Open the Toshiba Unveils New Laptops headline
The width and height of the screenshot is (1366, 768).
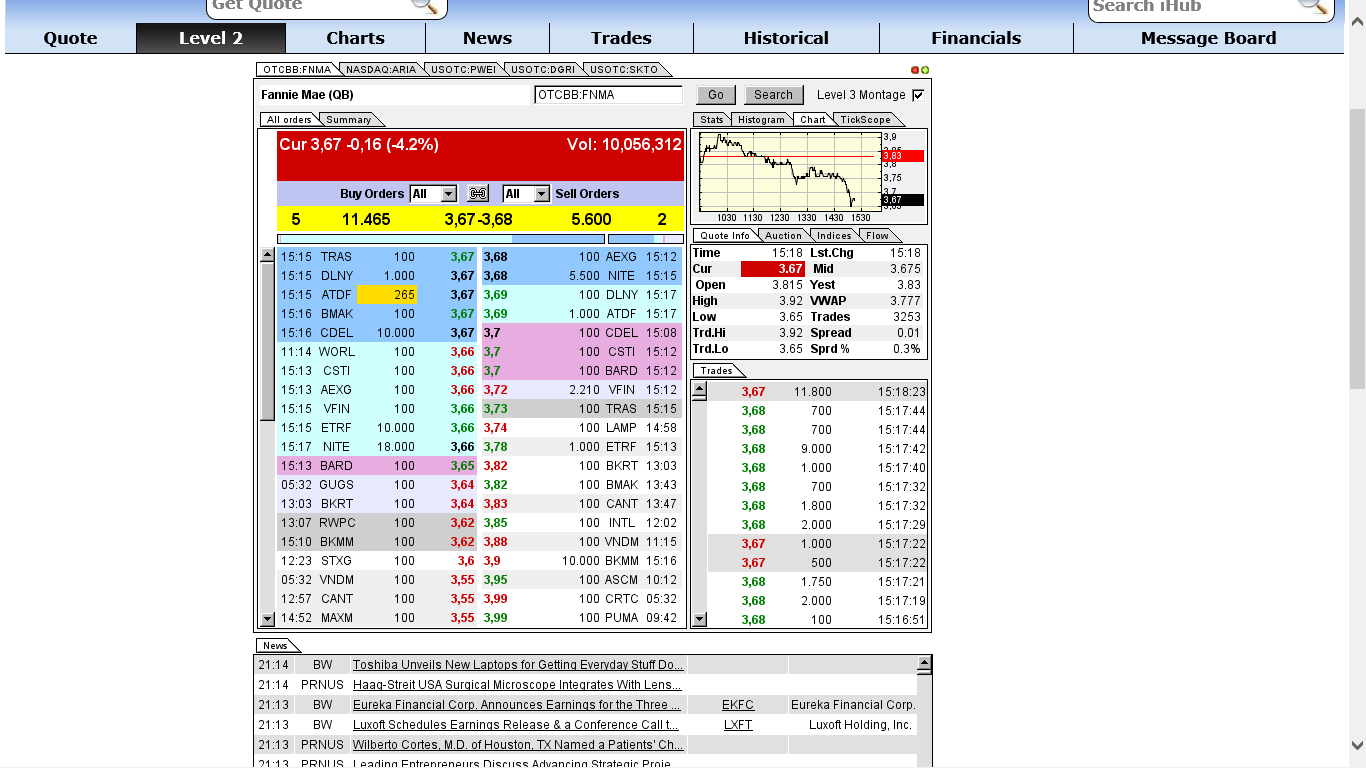click(518, 665)
